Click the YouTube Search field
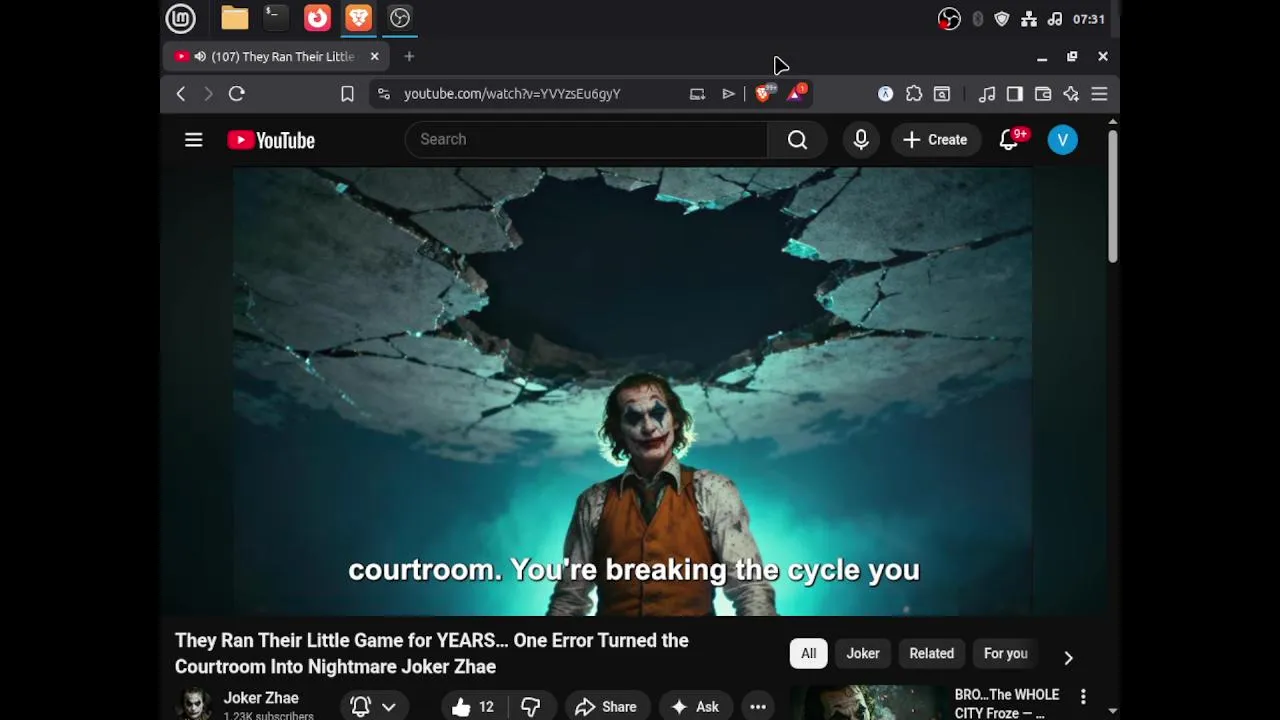This screenshot has height=720, width=1280. coord(586,140)
